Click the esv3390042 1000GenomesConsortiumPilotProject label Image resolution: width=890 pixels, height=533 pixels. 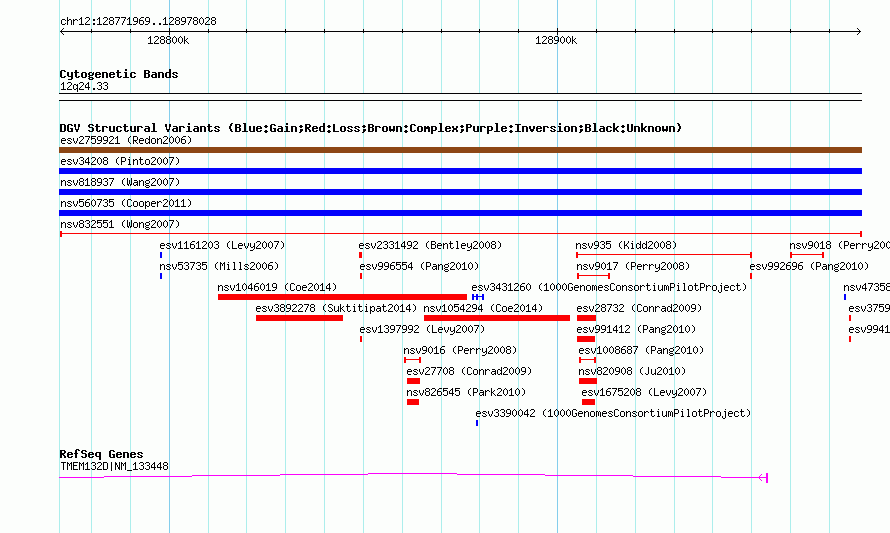[x=613, y=413]
